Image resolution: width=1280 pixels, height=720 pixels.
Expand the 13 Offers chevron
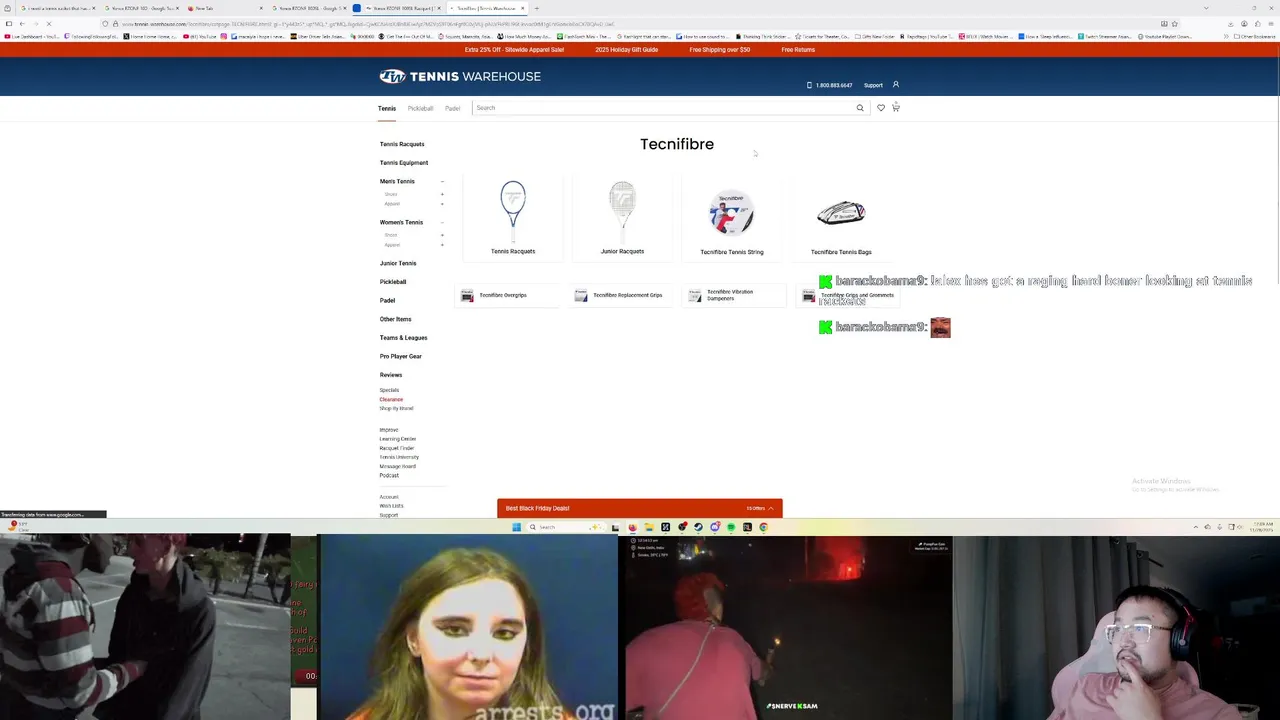(x=771, y=508)
